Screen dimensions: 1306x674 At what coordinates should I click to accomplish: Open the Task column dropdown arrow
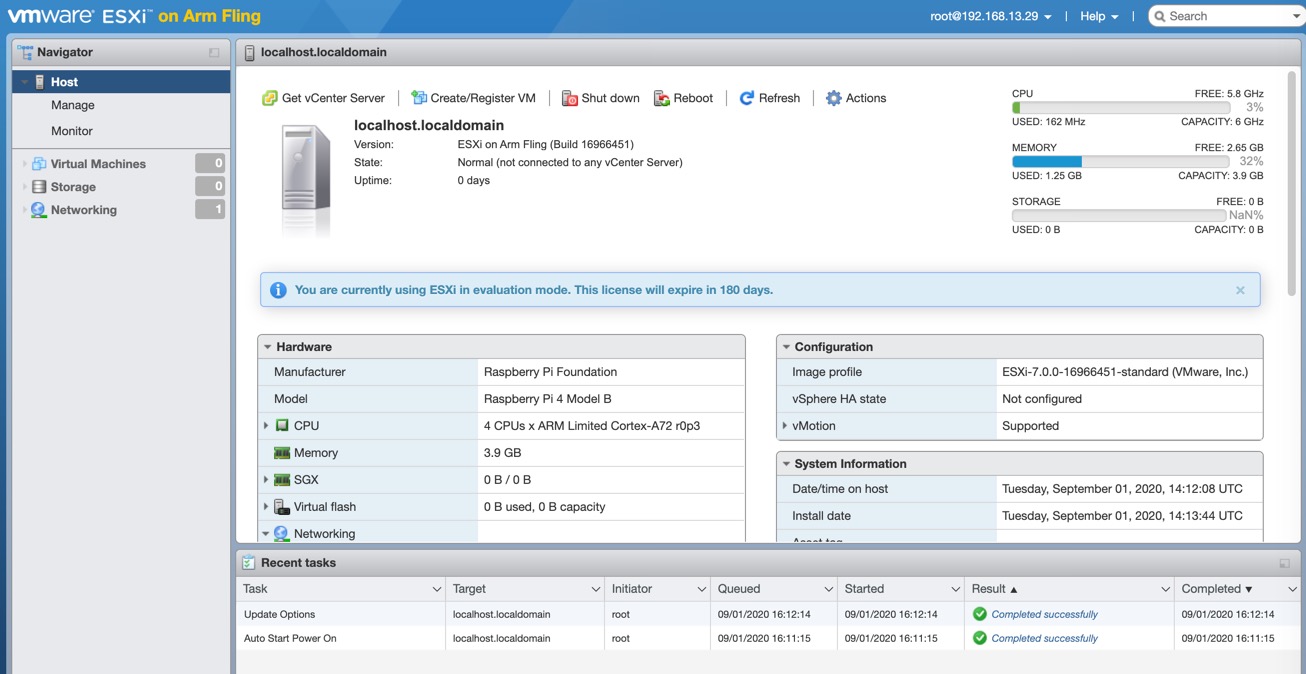tap(436, 589)
